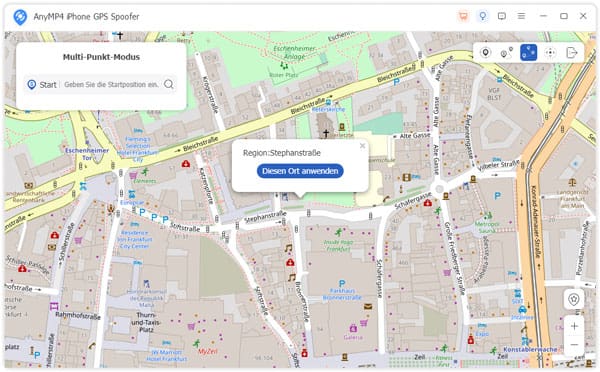
Task: Click the search magnifier in Start field
Action: point(169,84)
